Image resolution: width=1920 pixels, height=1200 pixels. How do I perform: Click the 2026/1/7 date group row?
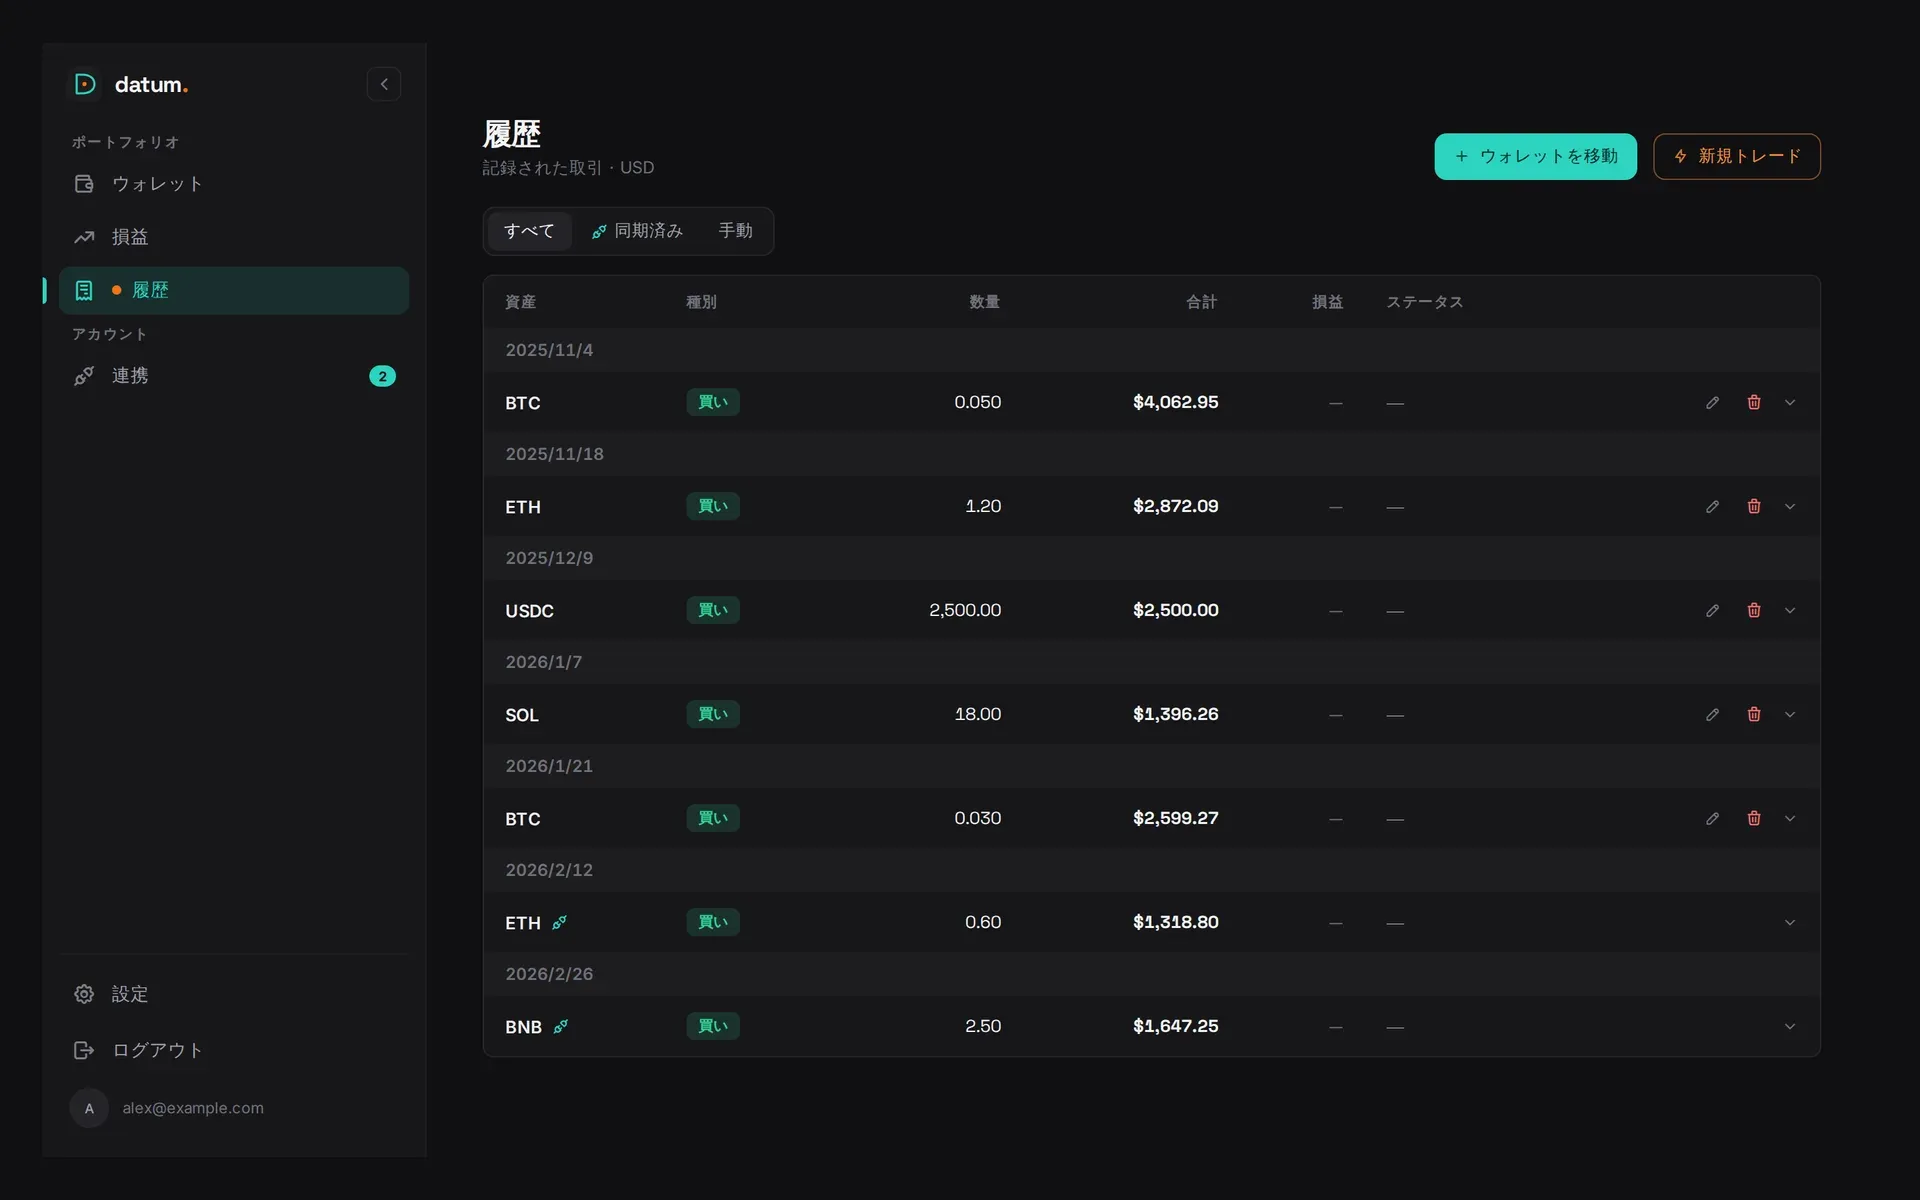pos(1151,662)
